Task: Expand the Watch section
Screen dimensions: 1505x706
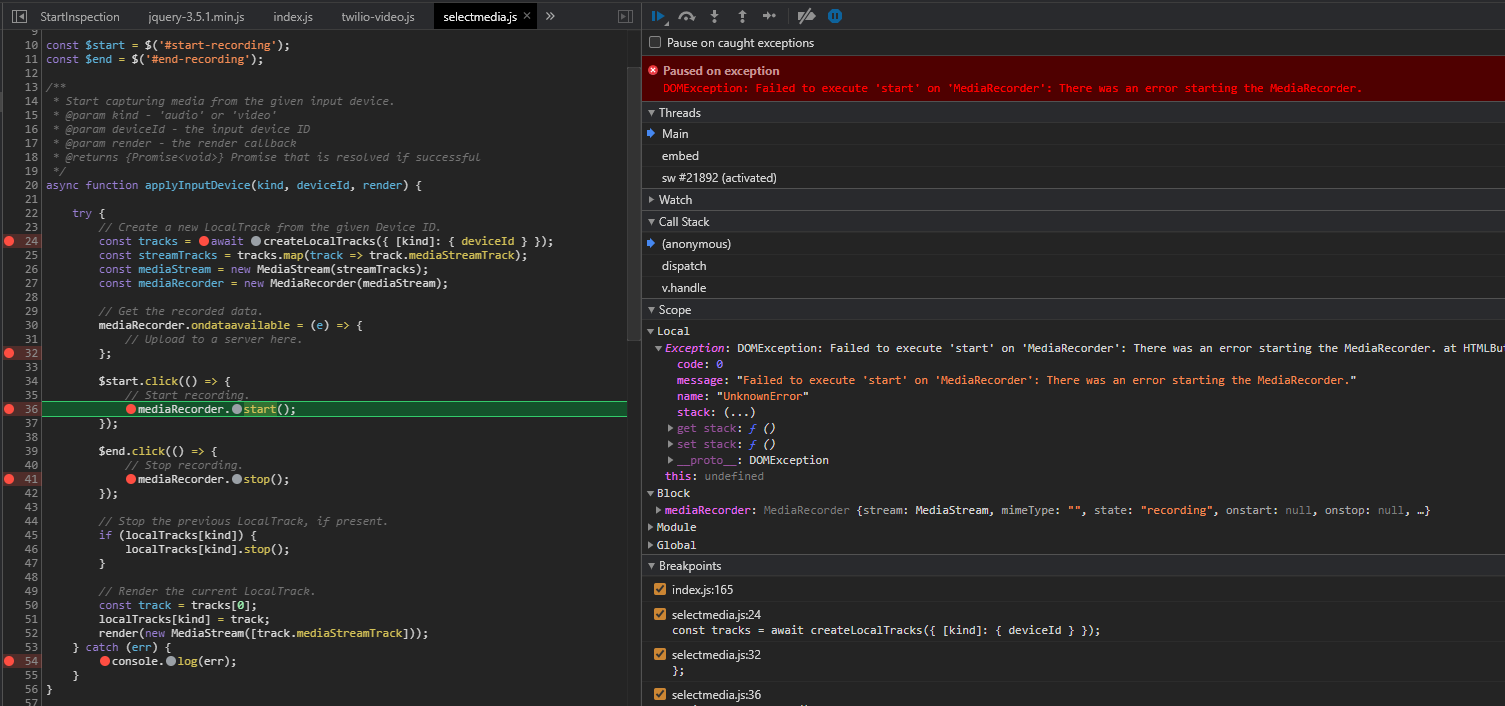Action: click(x=651, y=200)
